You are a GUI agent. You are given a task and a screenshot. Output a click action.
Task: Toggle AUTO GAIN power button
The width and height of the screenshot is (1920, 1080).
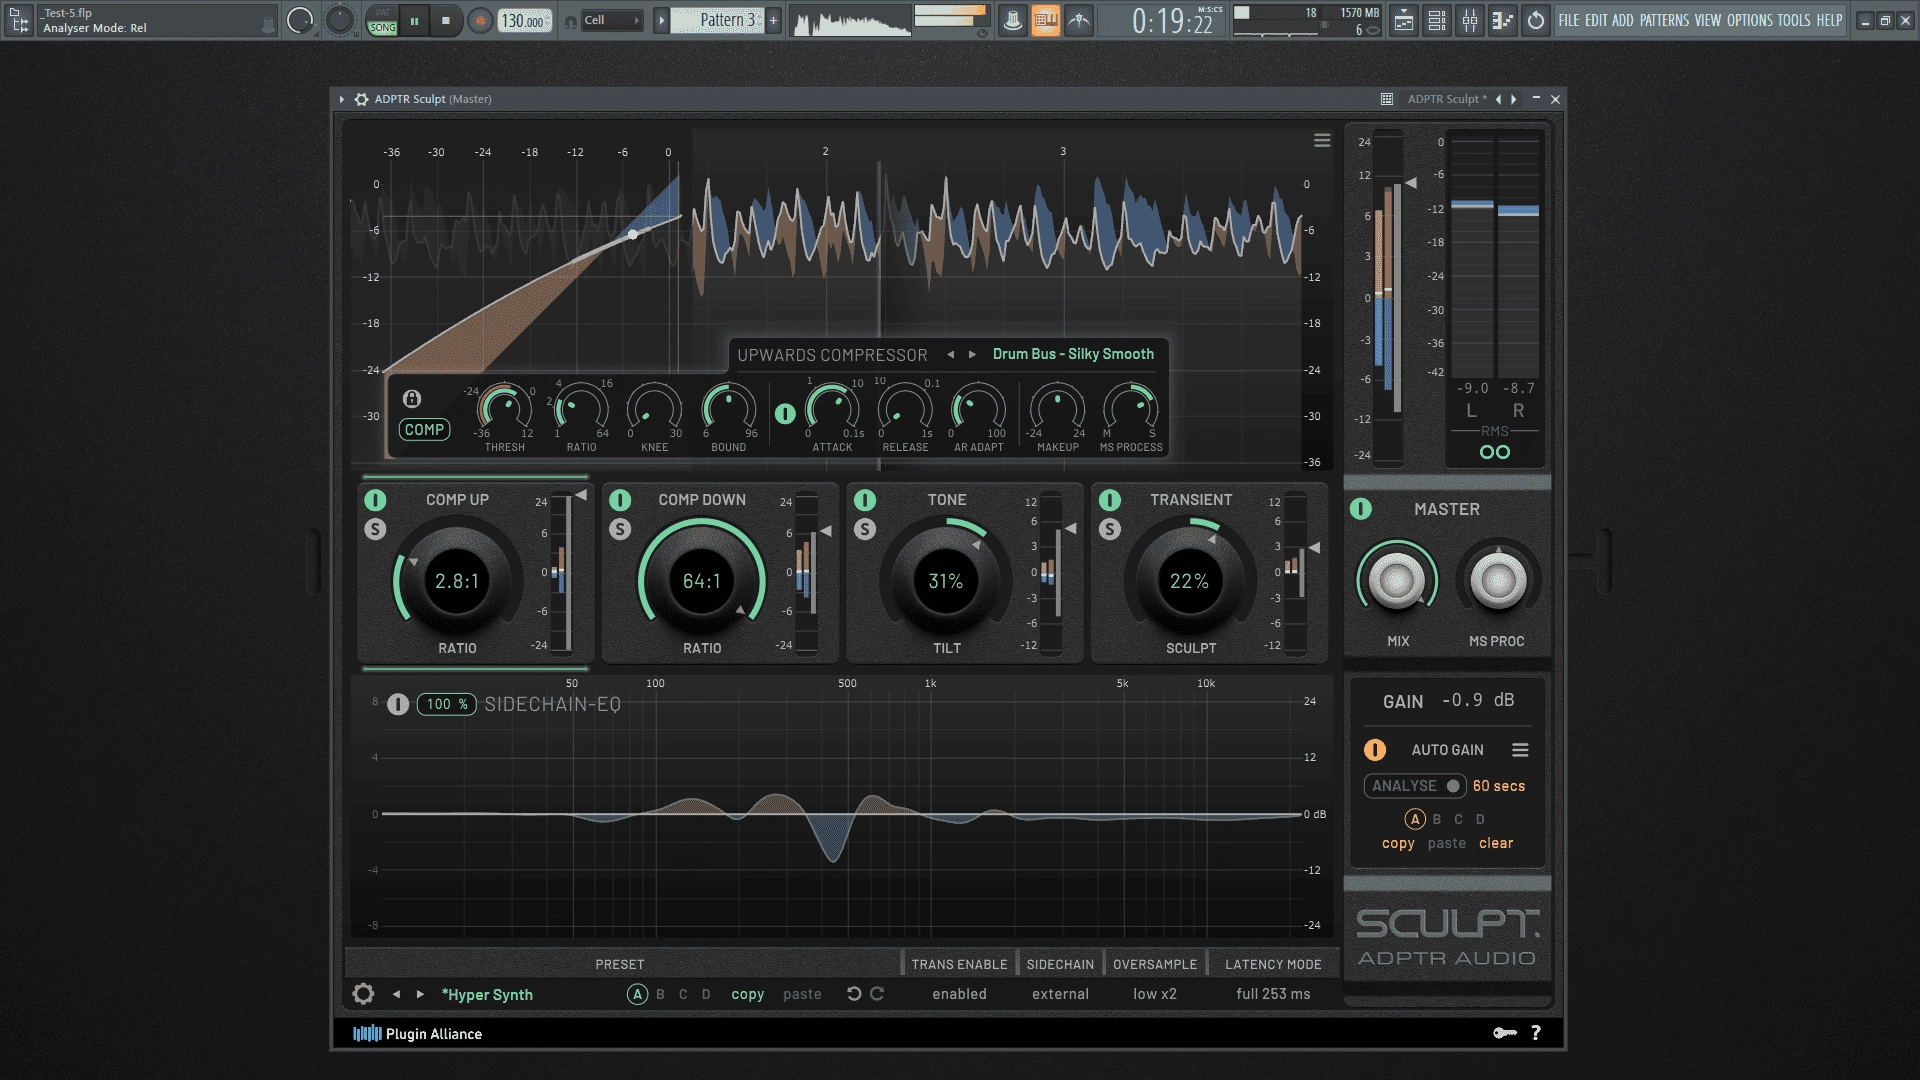pyautogui.click(x=1375, y=750)
